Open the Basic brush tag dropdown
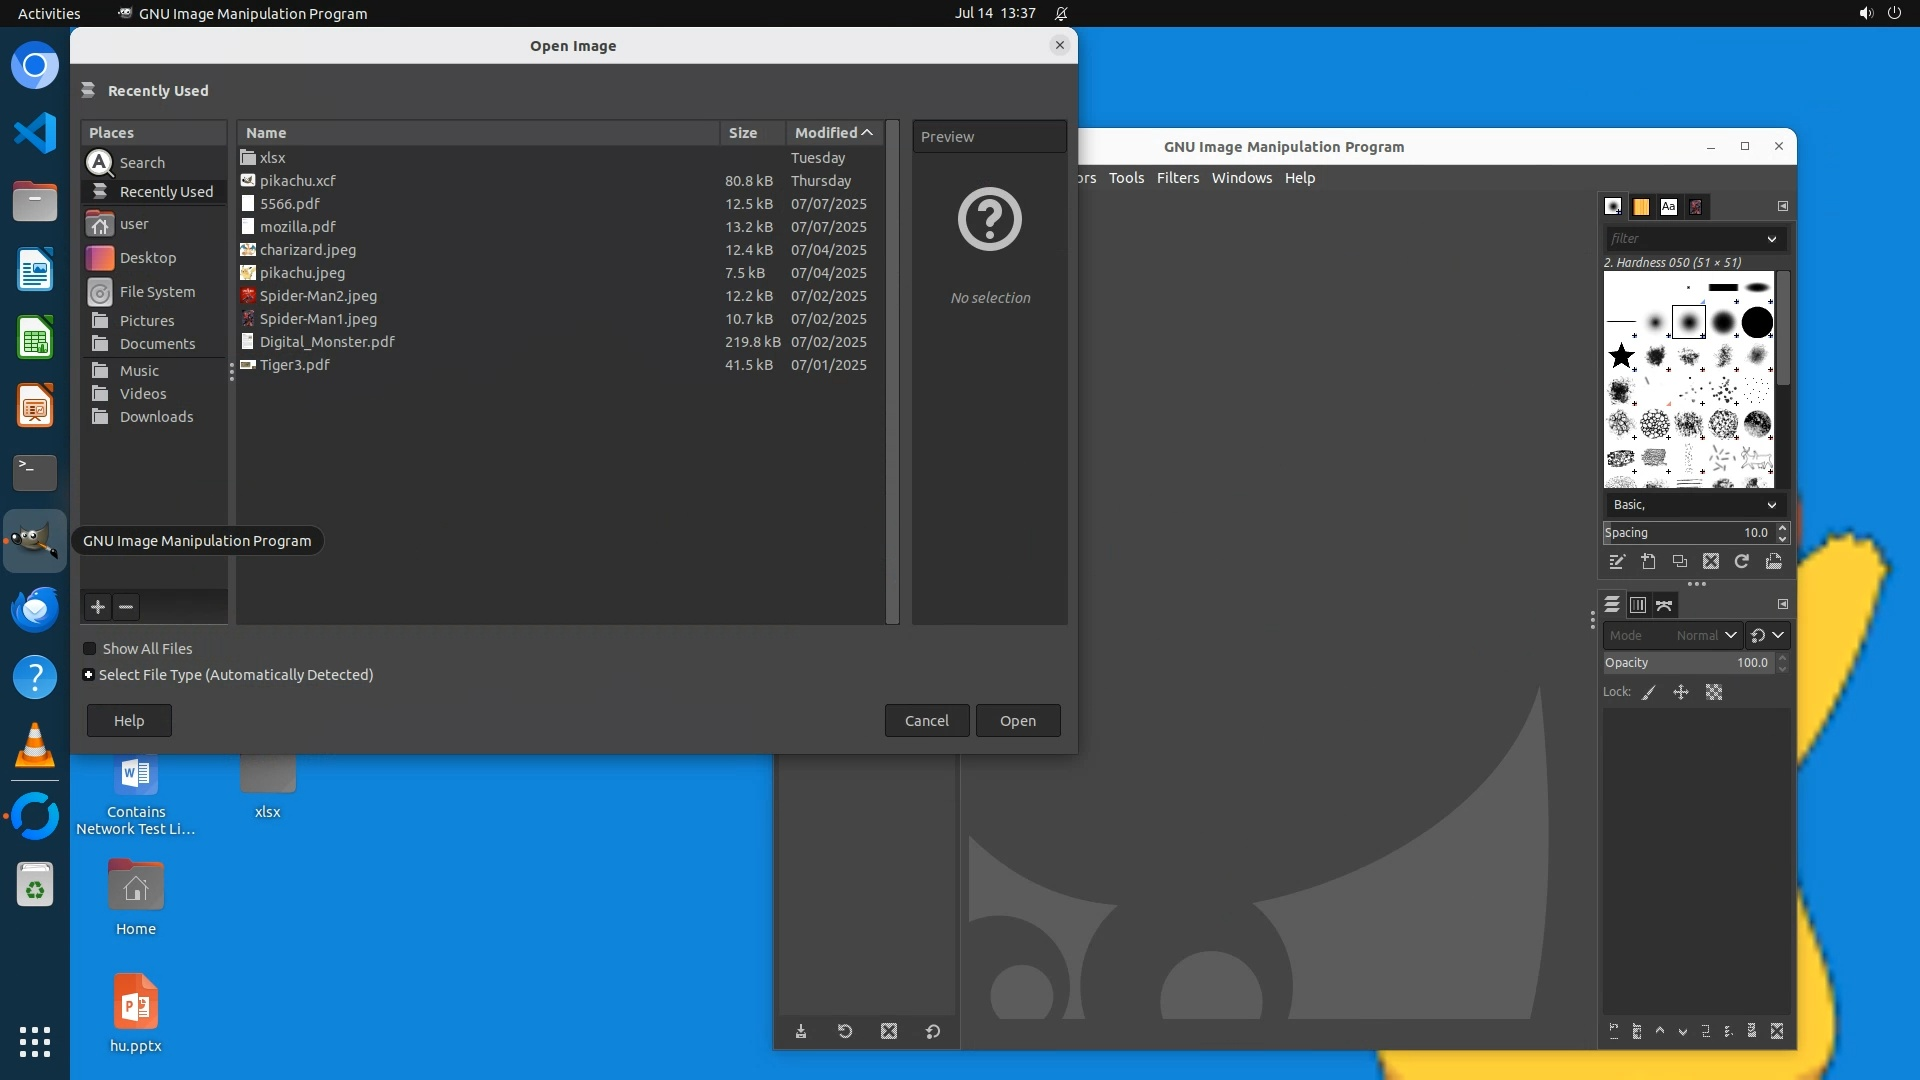This screenshot has height=1080, width=1920. coord(1695,505)
